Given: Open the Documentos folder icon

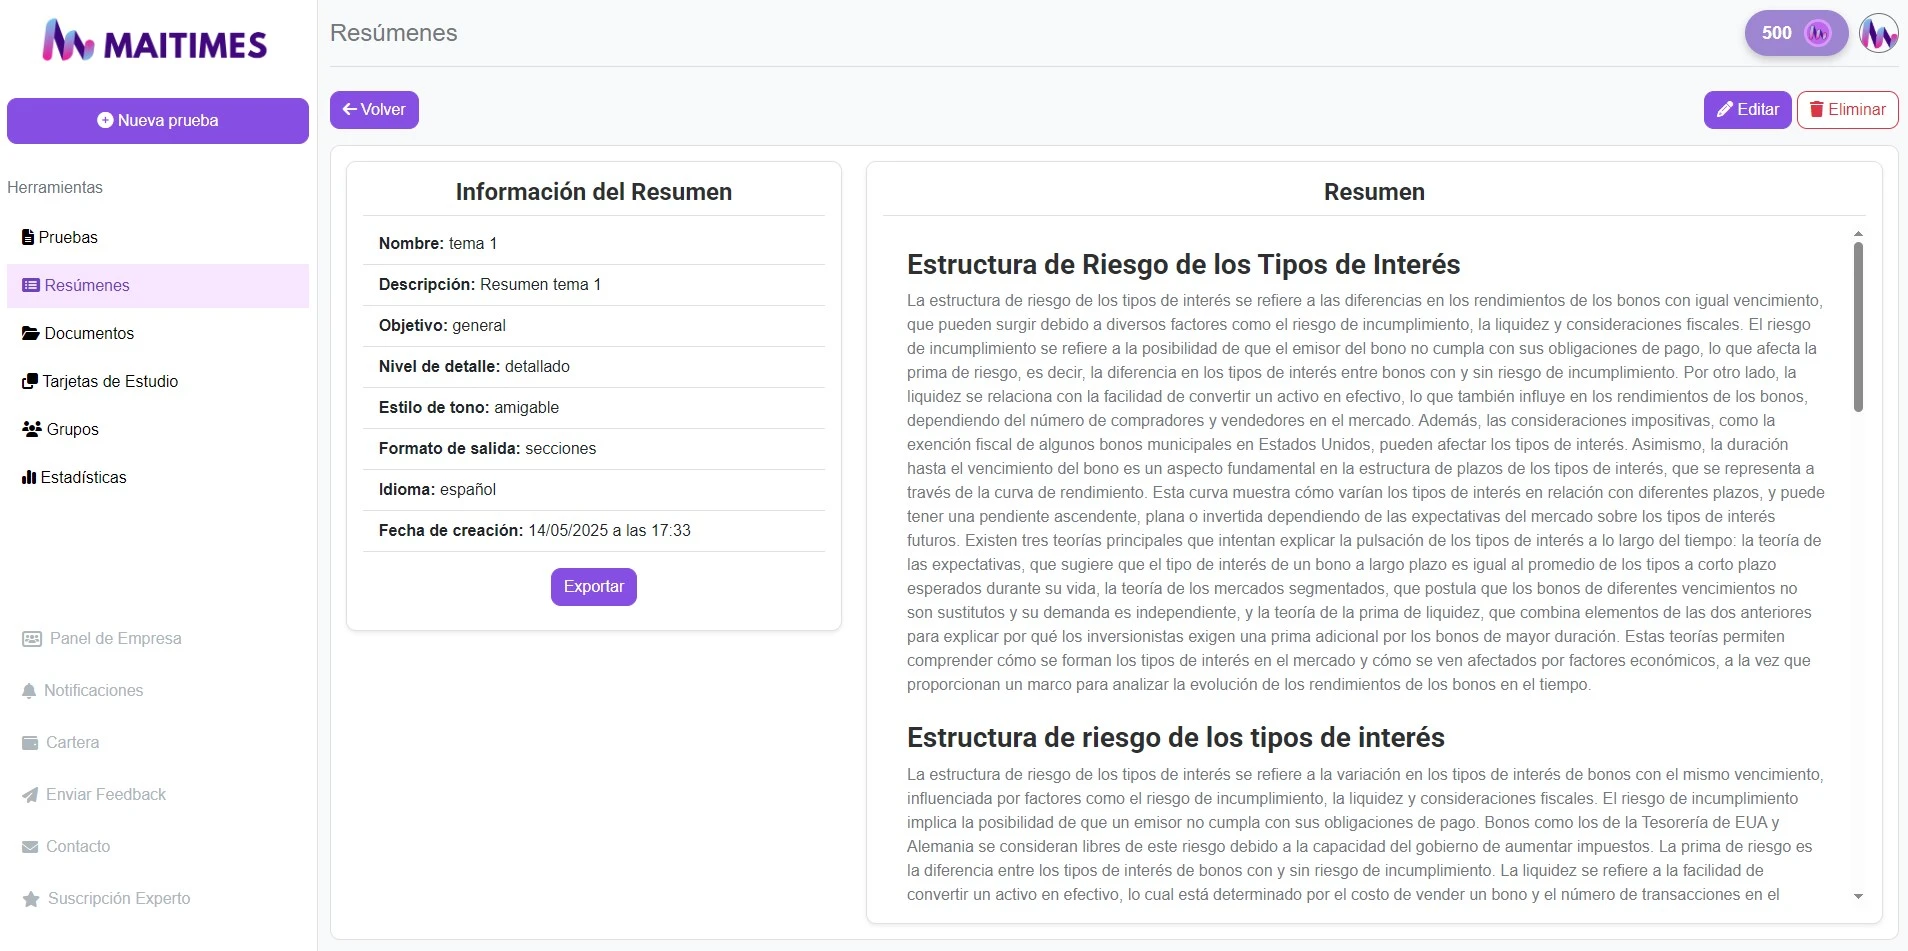Looking at the screenshot, I should [x=28, y=333].
